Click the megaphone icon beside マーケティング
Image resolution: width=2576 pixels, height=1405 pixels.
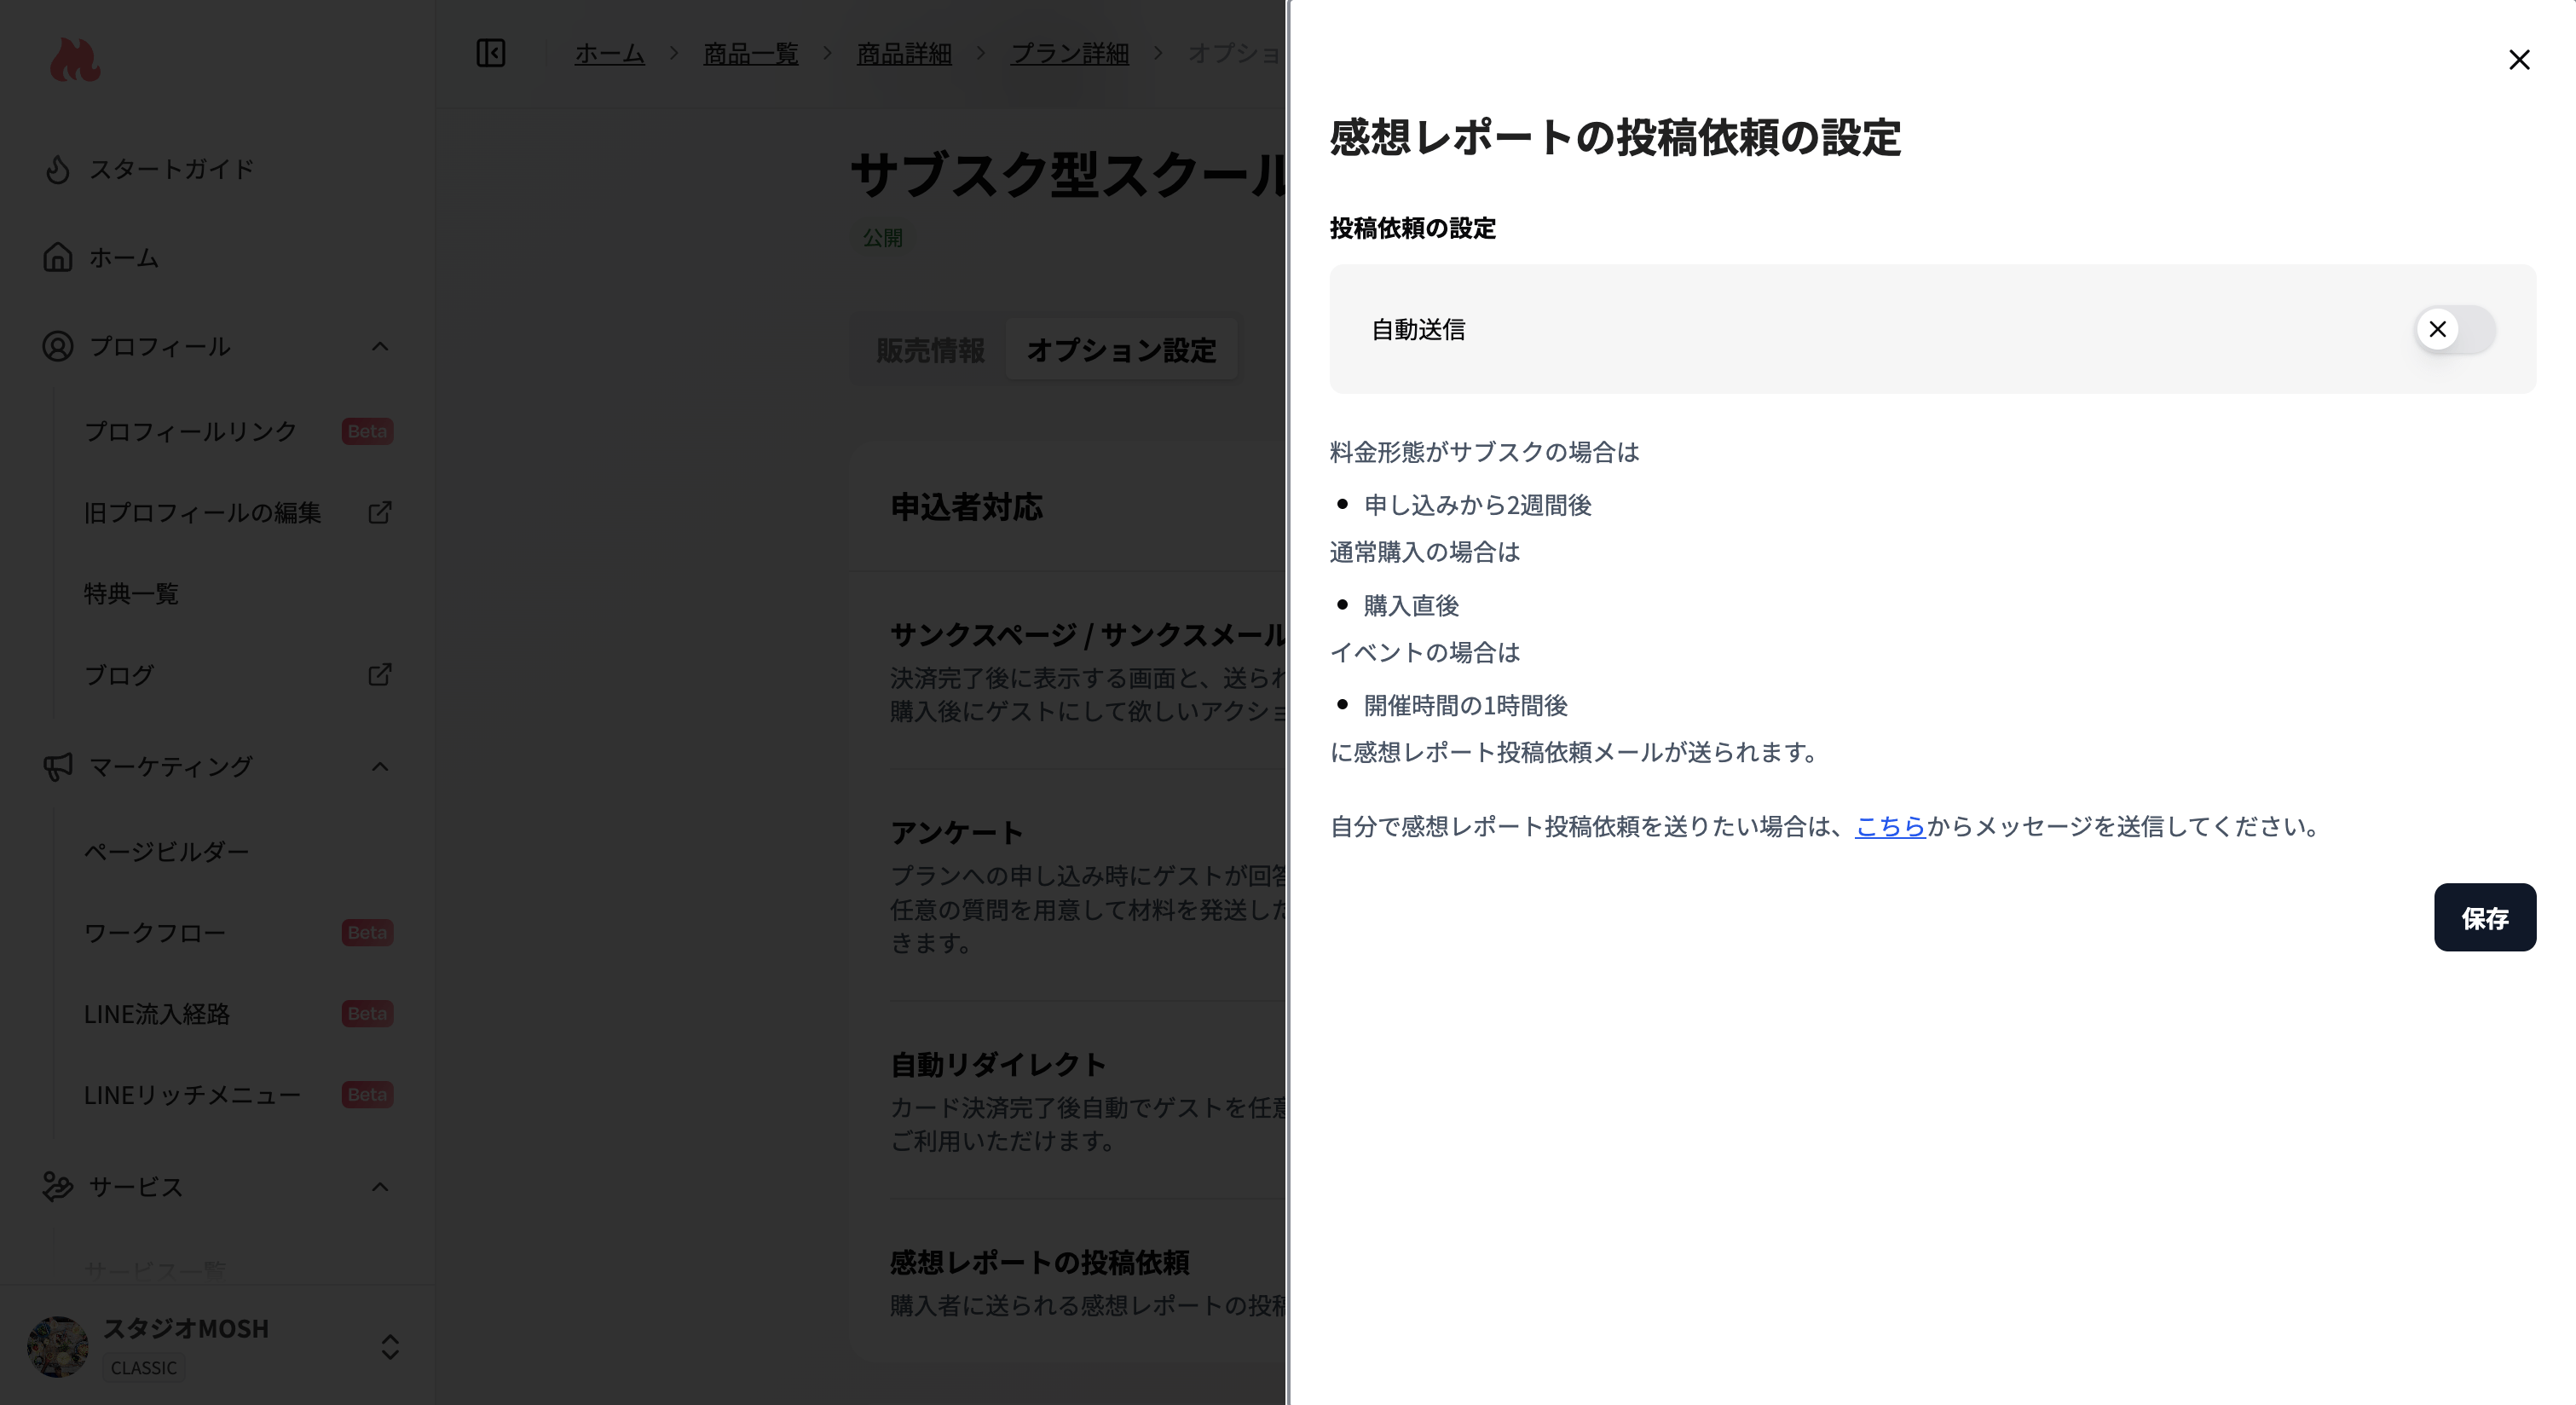[x=58, y=766]
